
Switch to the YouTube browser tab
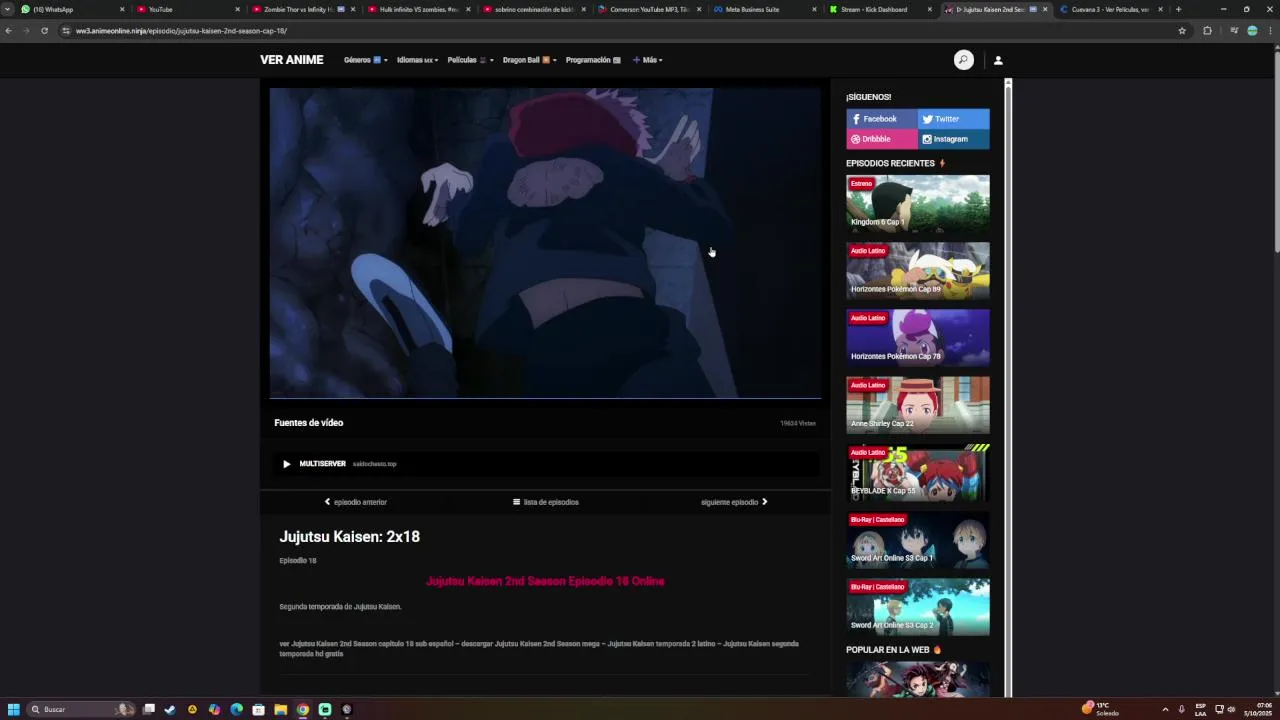click(x=187, y=9)
